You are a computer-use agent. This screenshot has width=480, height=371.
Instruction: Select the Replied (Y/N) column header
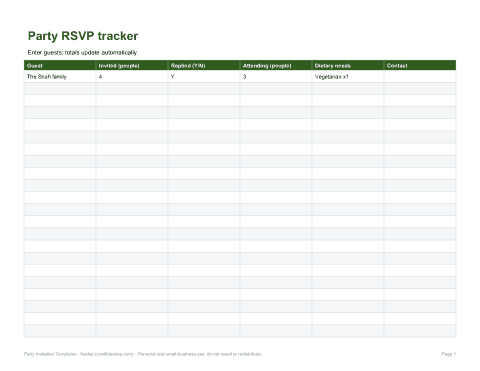204,65
